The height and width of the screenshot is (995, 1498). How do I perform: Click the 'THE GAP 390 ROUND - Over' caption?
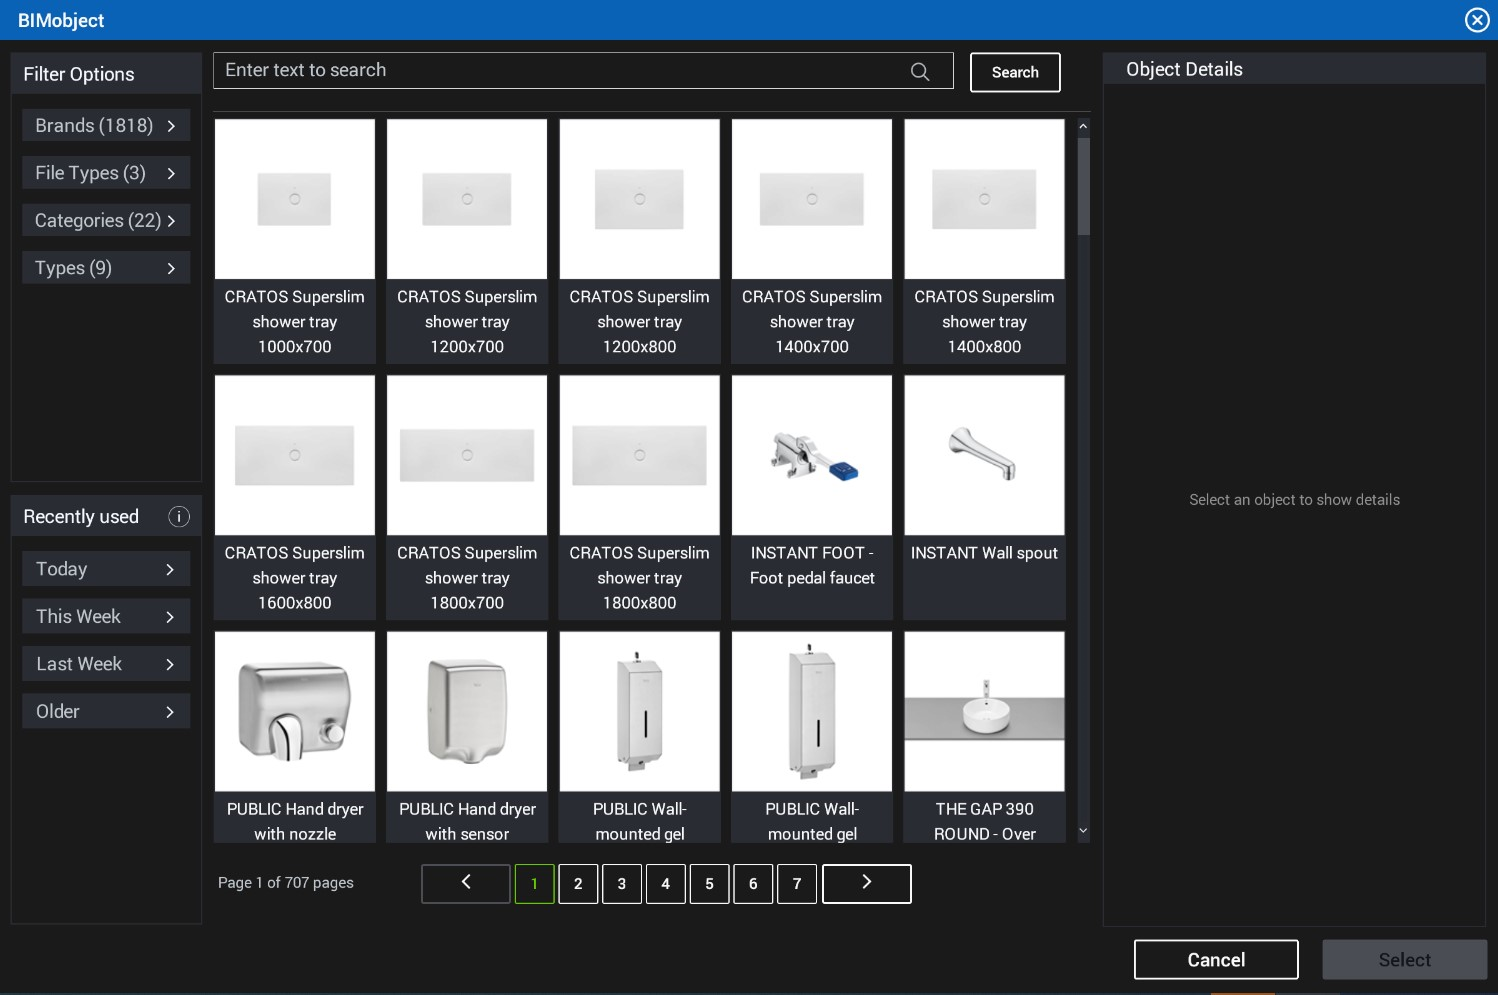click(985, 821)
